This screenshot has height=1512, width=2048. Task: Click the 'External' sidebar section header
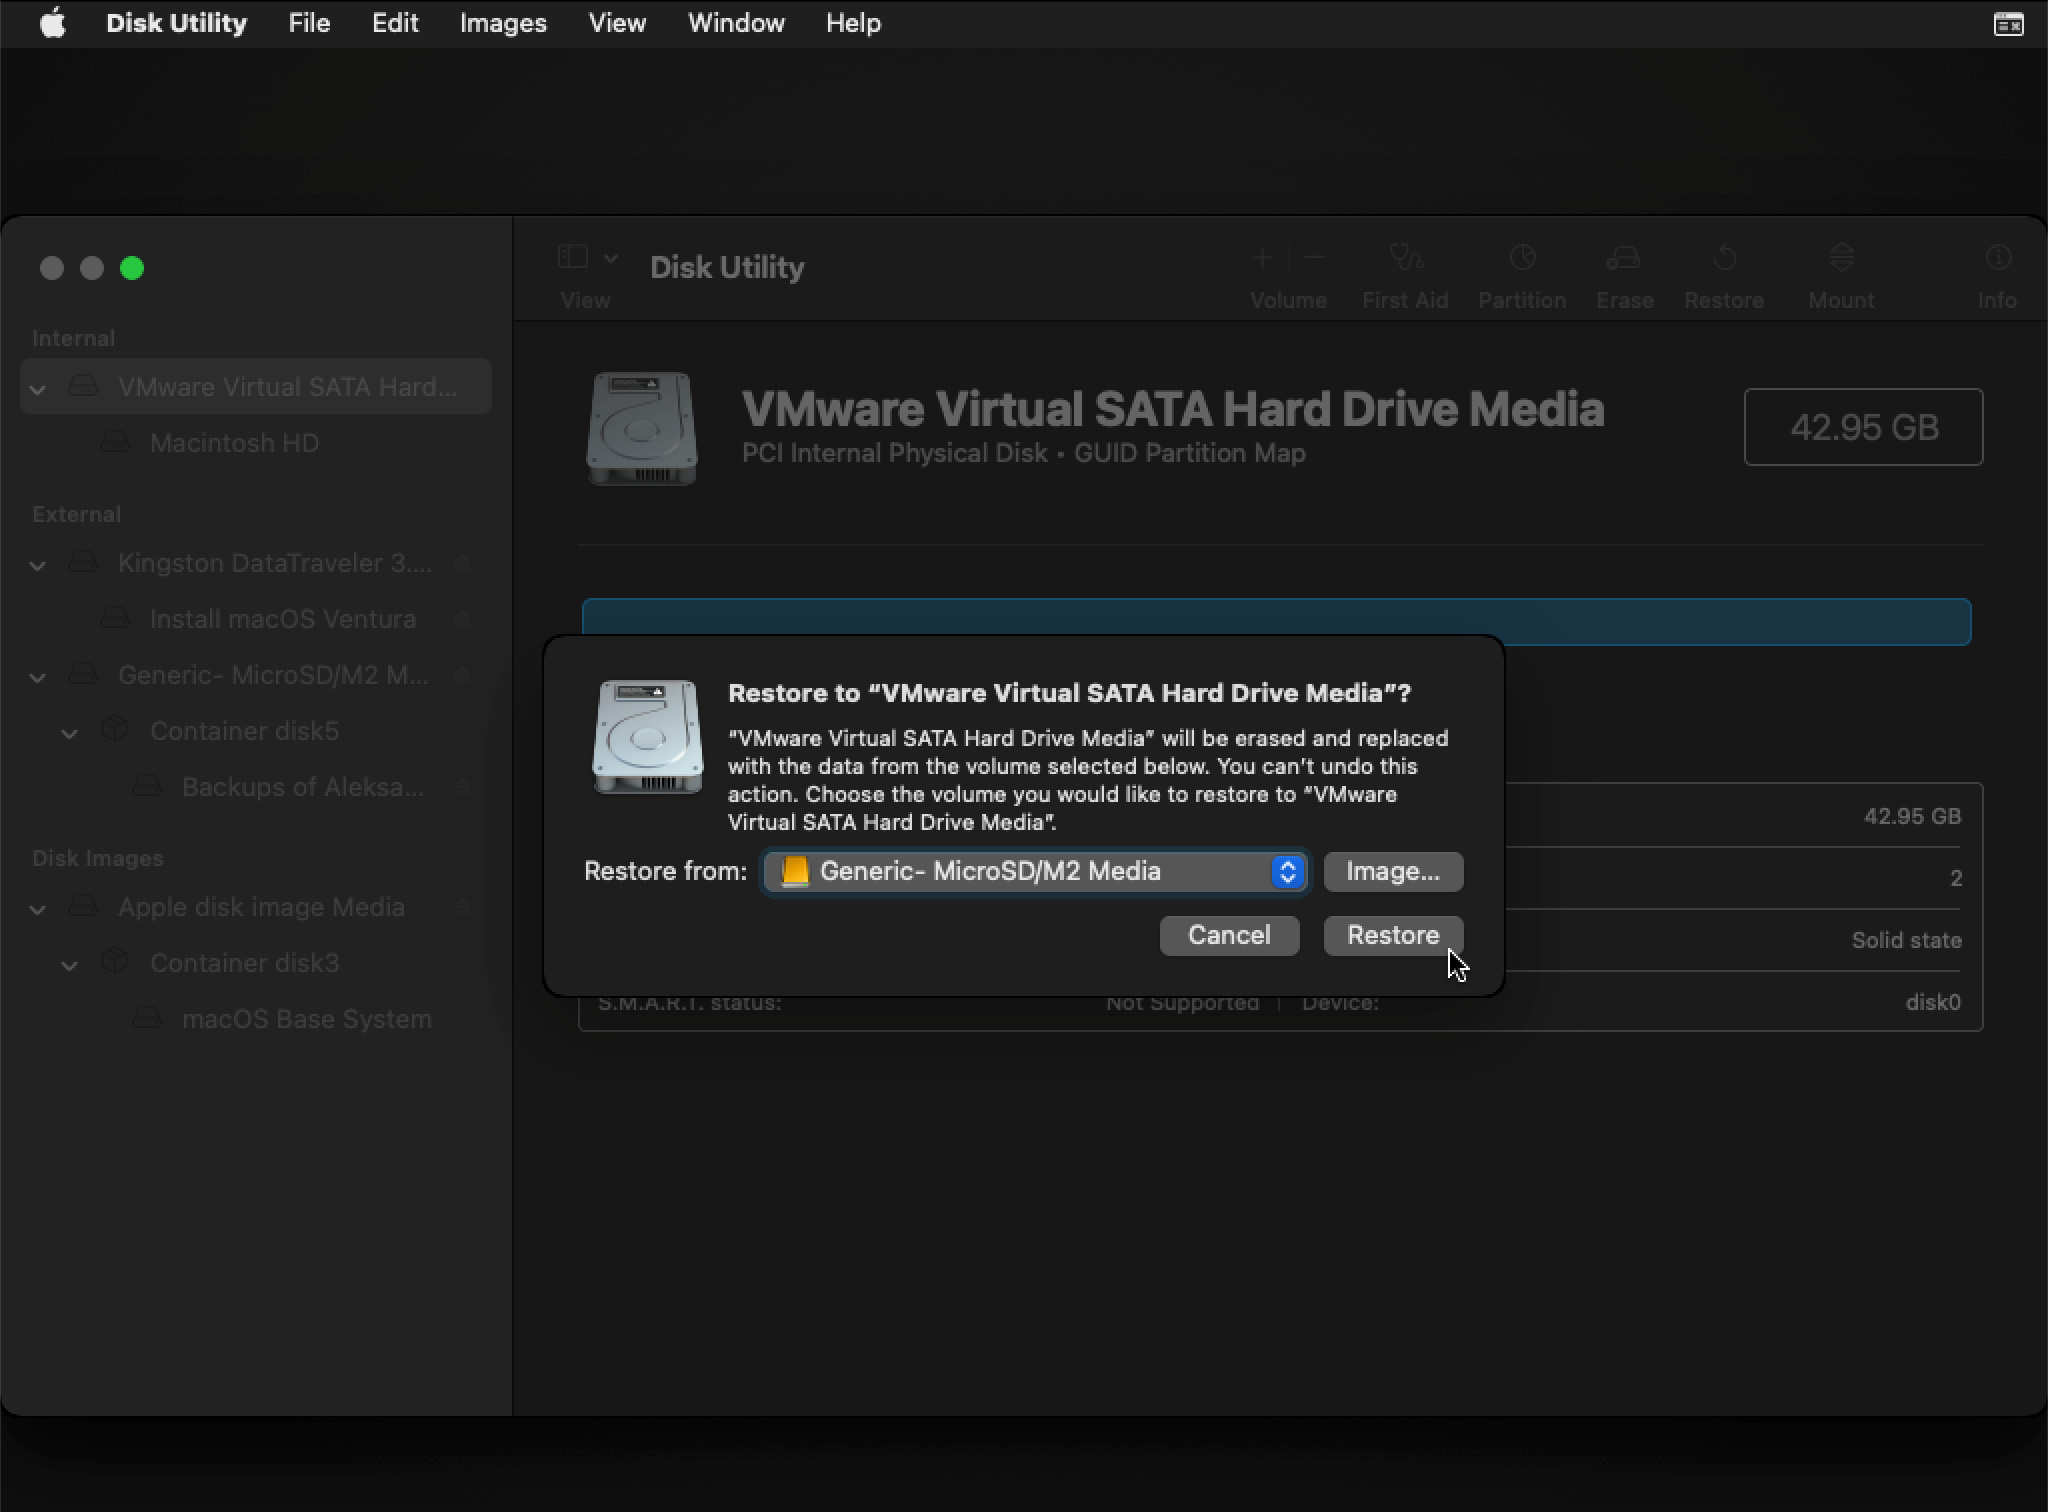pyautogui.click(x=76, y=514)
